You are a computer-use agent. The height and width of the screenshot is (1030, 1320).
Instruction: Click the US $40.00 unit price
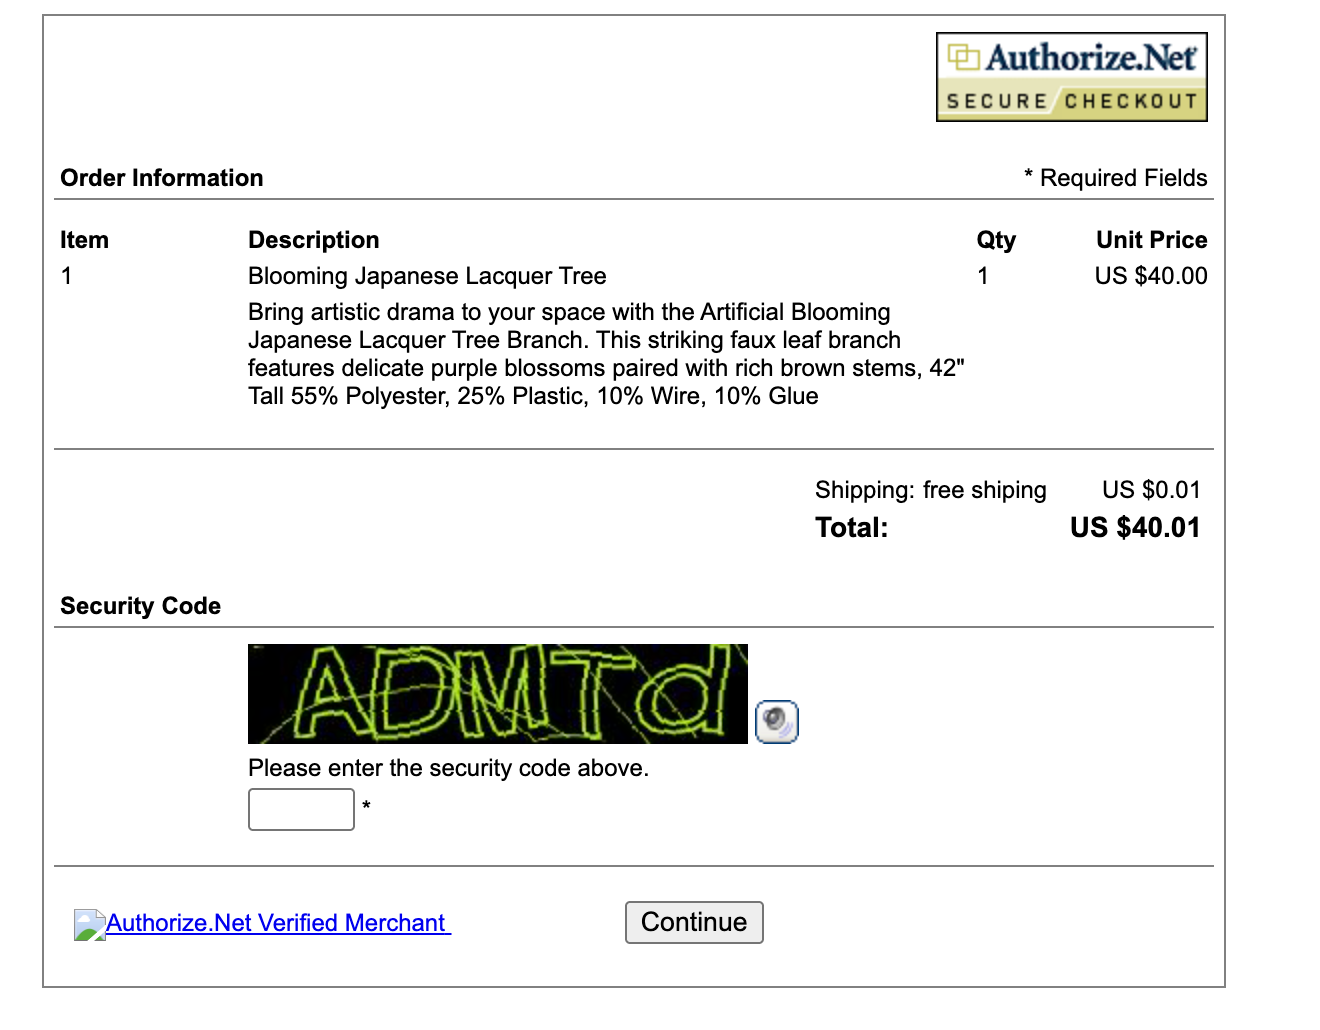(1150, 276)
